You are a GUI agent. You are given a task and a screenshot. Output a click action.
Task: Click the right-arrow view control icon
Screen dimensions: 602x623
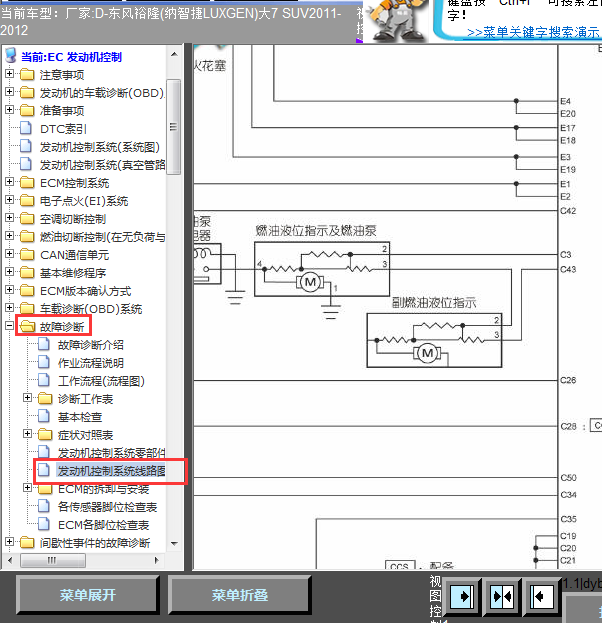[461, 596]
